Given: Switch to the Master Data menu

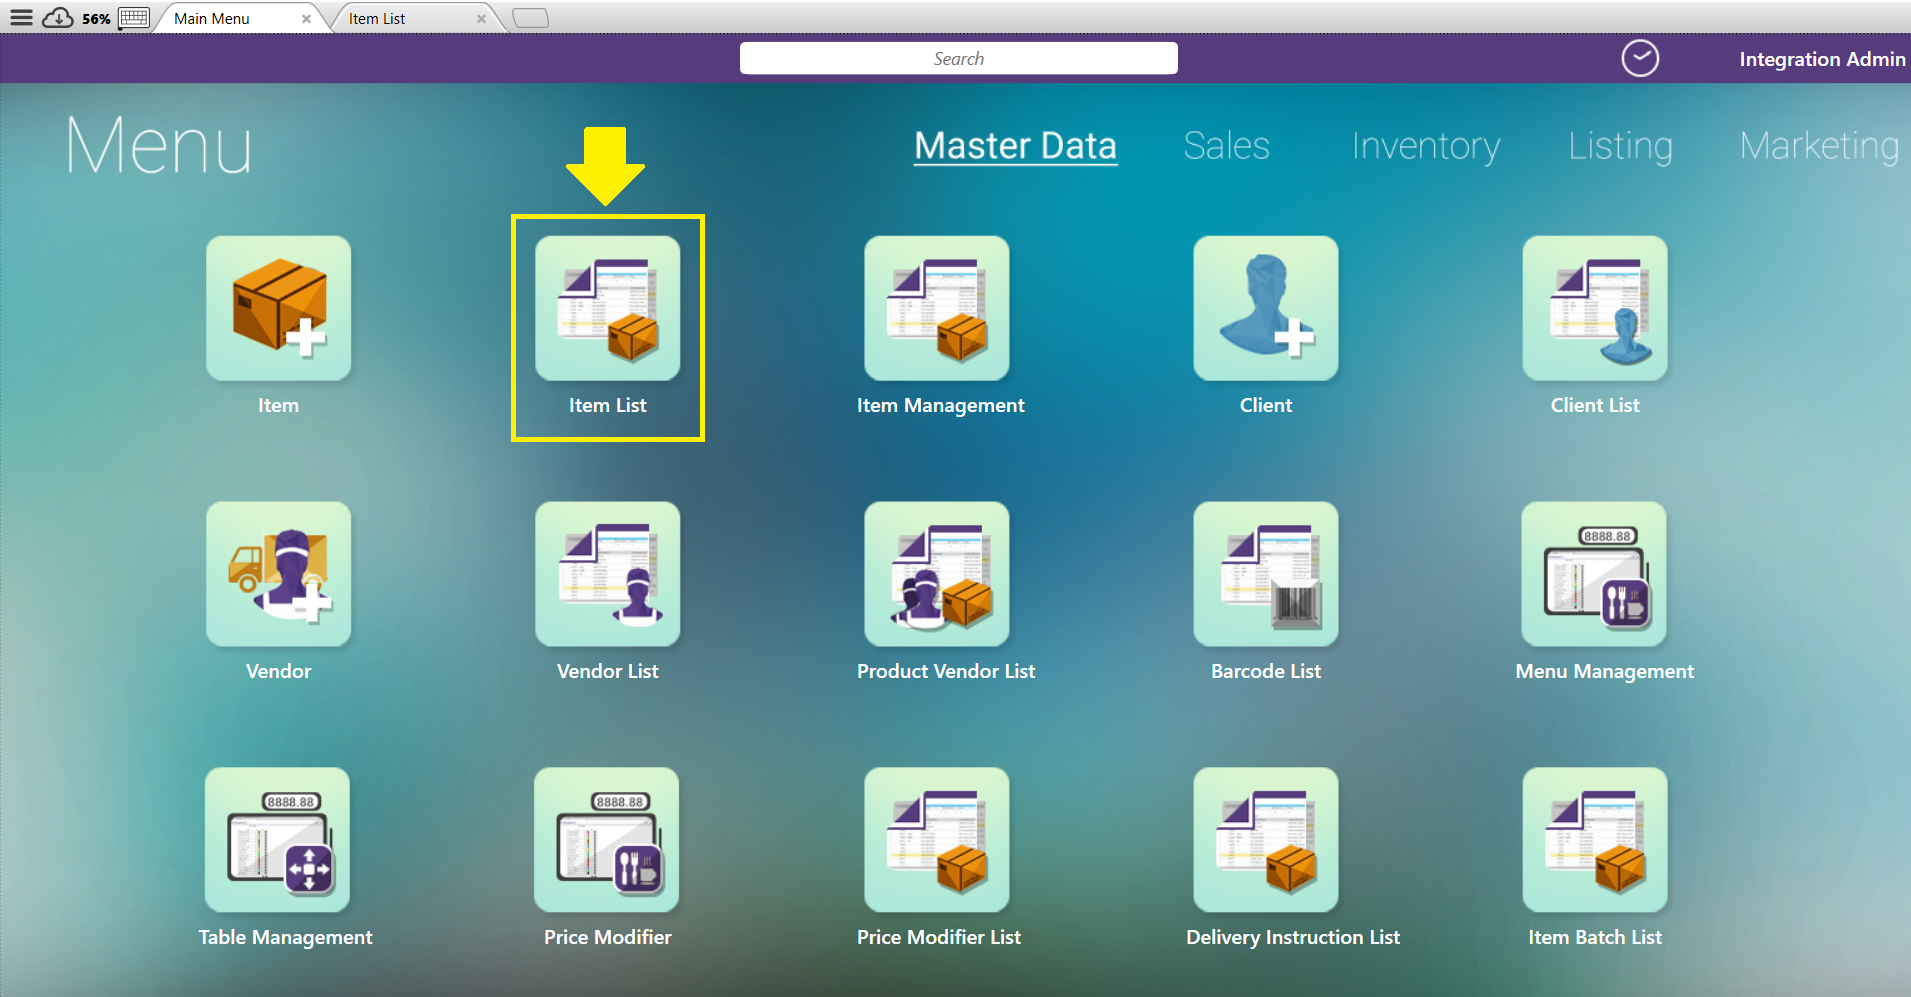Looking at the screenshot, I should [x=1015, y=146].
